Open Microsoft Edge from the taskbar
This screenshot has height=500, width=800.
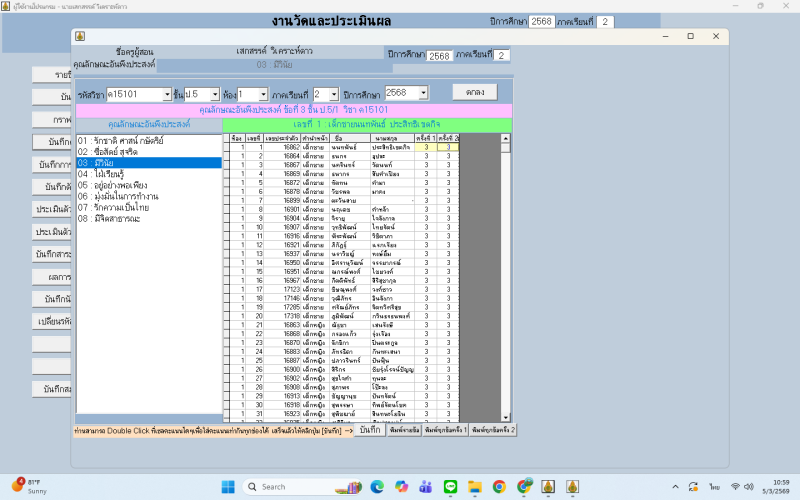point(376,487)
